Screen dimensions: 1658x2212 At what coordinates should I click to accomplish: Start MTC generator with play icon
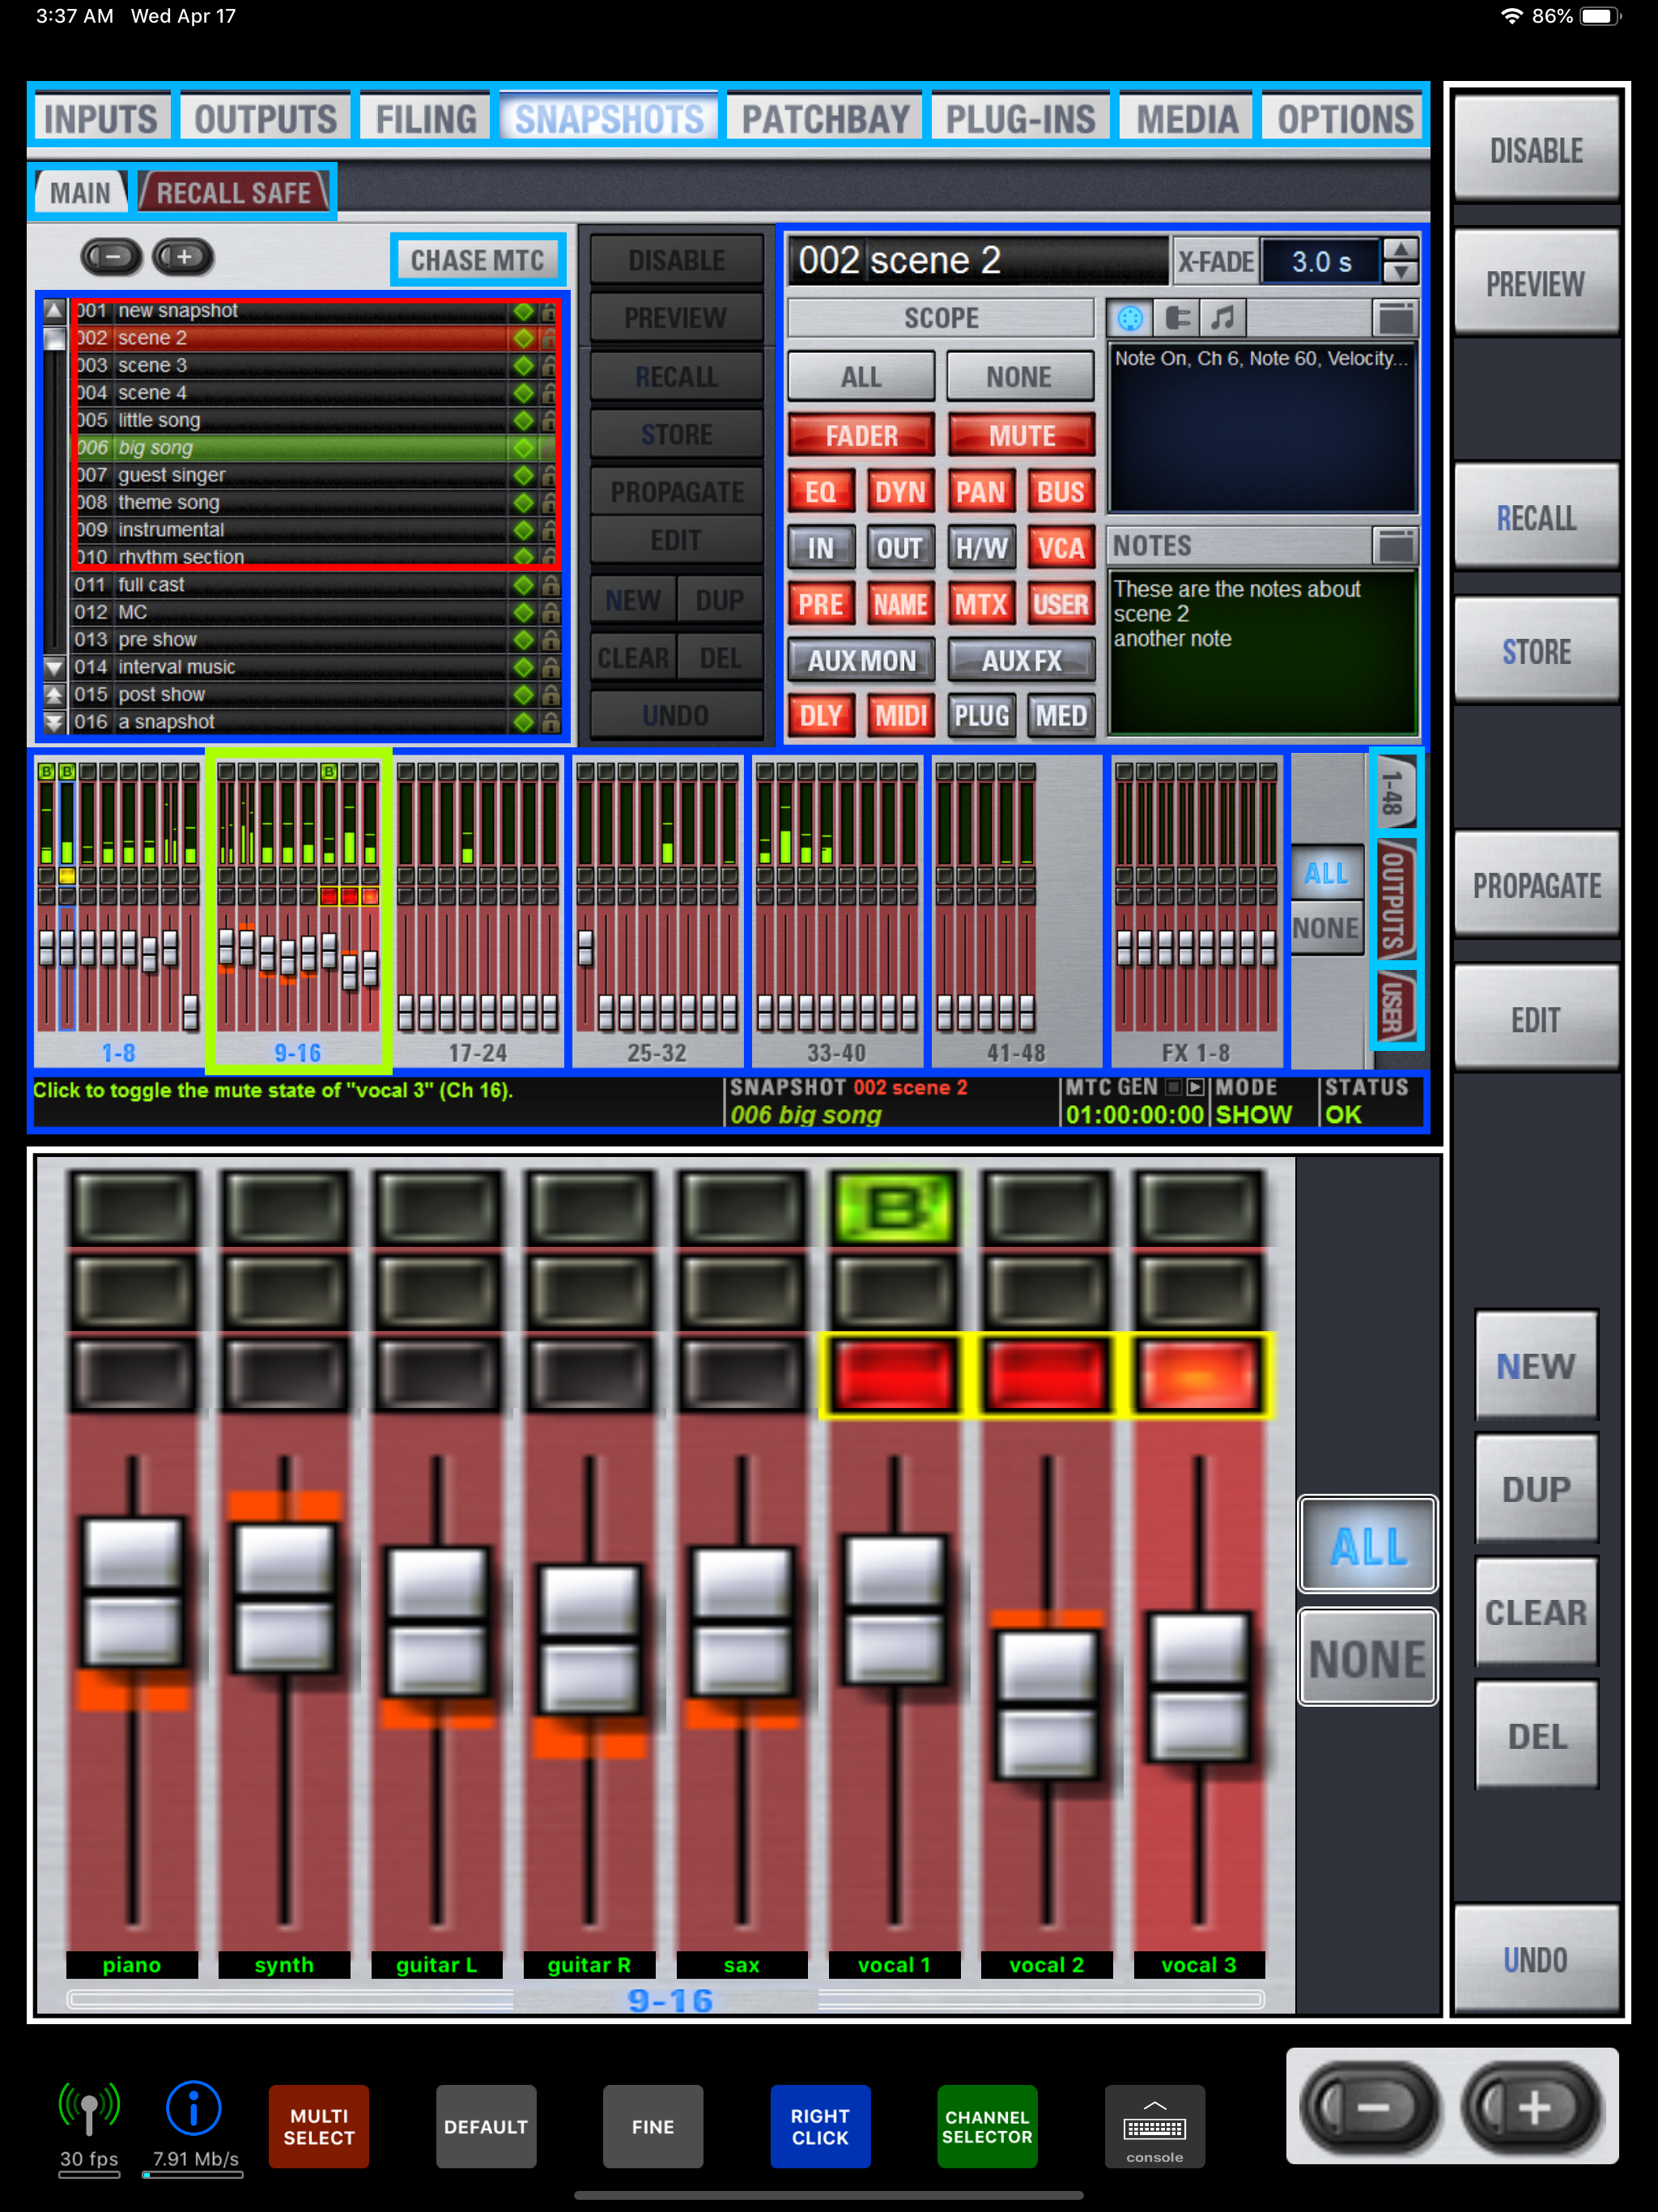[1196, 1087]
